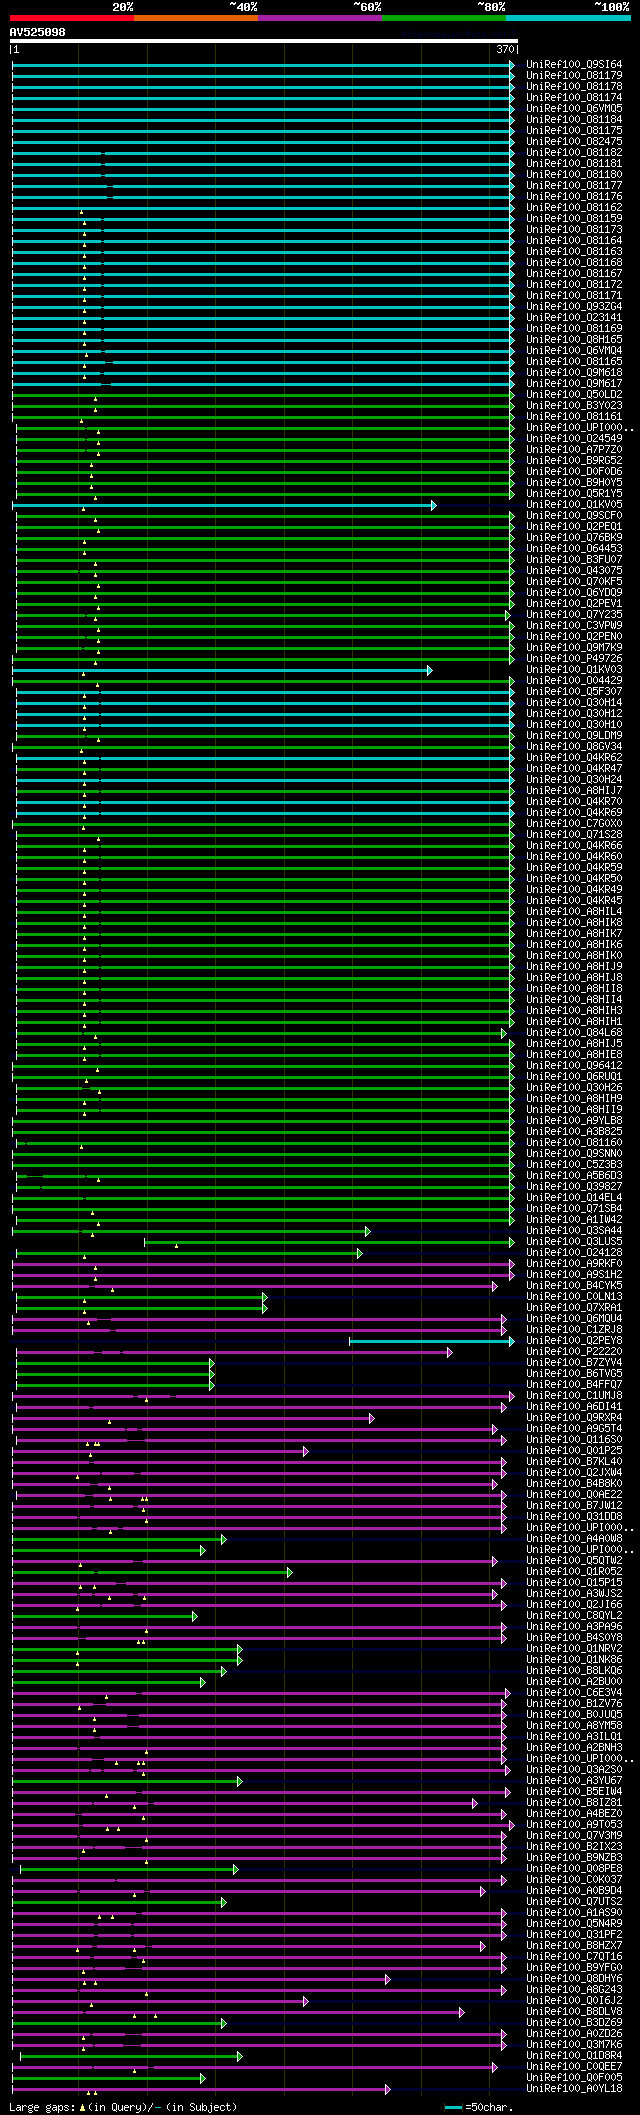This screenshot has width=640, height=2115.
Task: Select the UniRef100_O81160 label
Action: pos(574,1143)
